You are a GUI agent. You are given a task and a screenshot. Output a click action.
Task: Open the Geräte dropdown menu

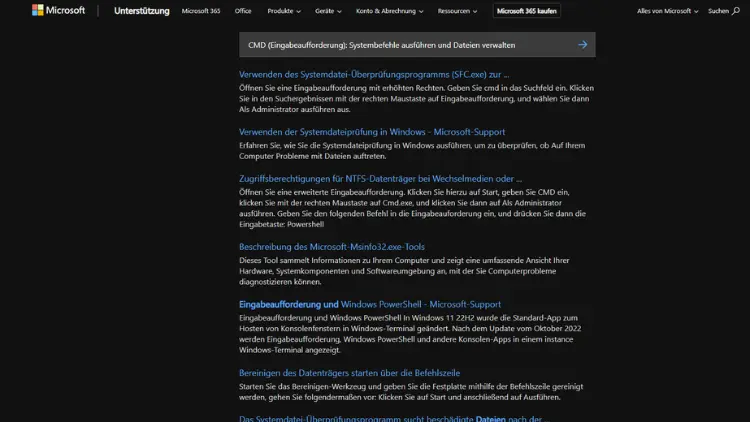(329, 11)
